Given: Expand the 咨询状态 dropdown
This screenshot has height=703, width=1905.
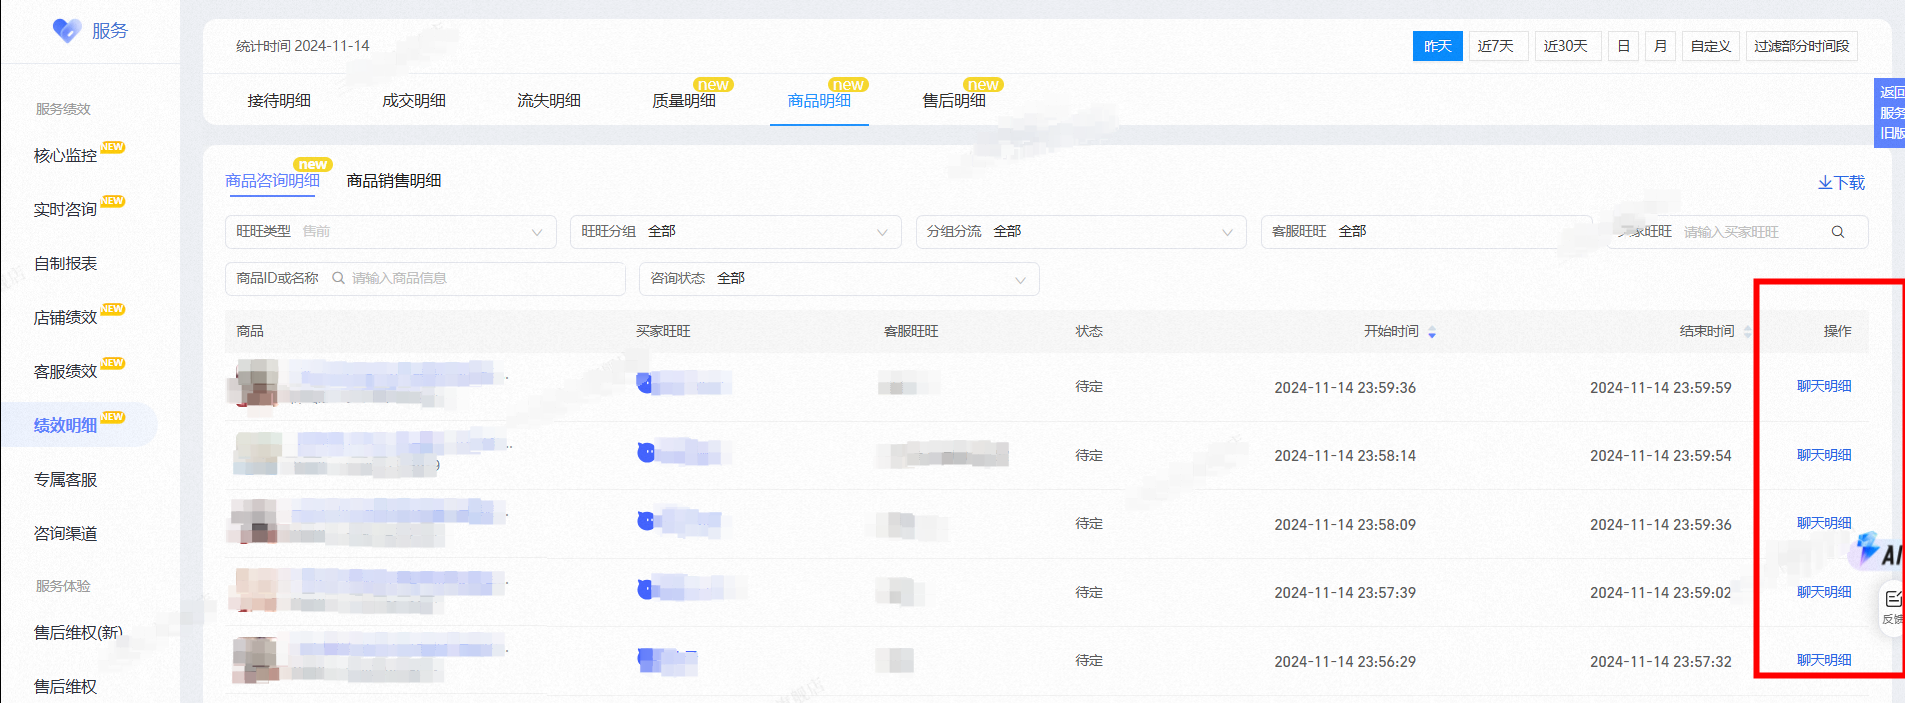Looking at the screenshot, I should (839, 279).
